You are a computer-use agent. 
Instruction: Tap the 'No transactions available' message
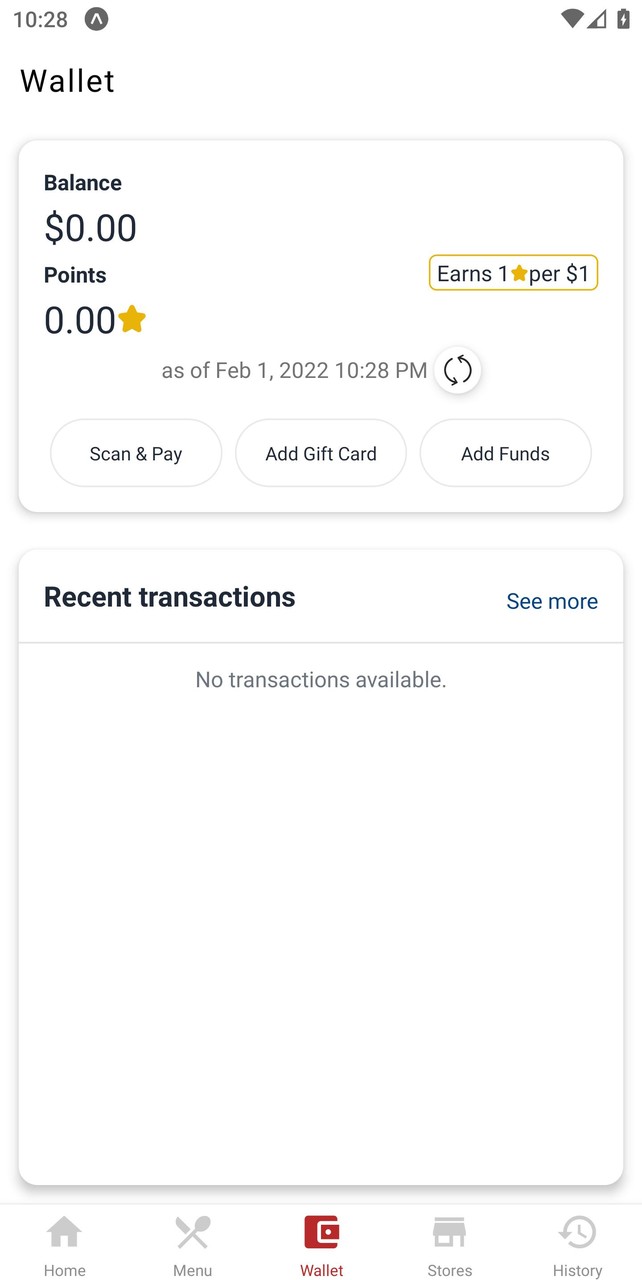pos(321,680)
